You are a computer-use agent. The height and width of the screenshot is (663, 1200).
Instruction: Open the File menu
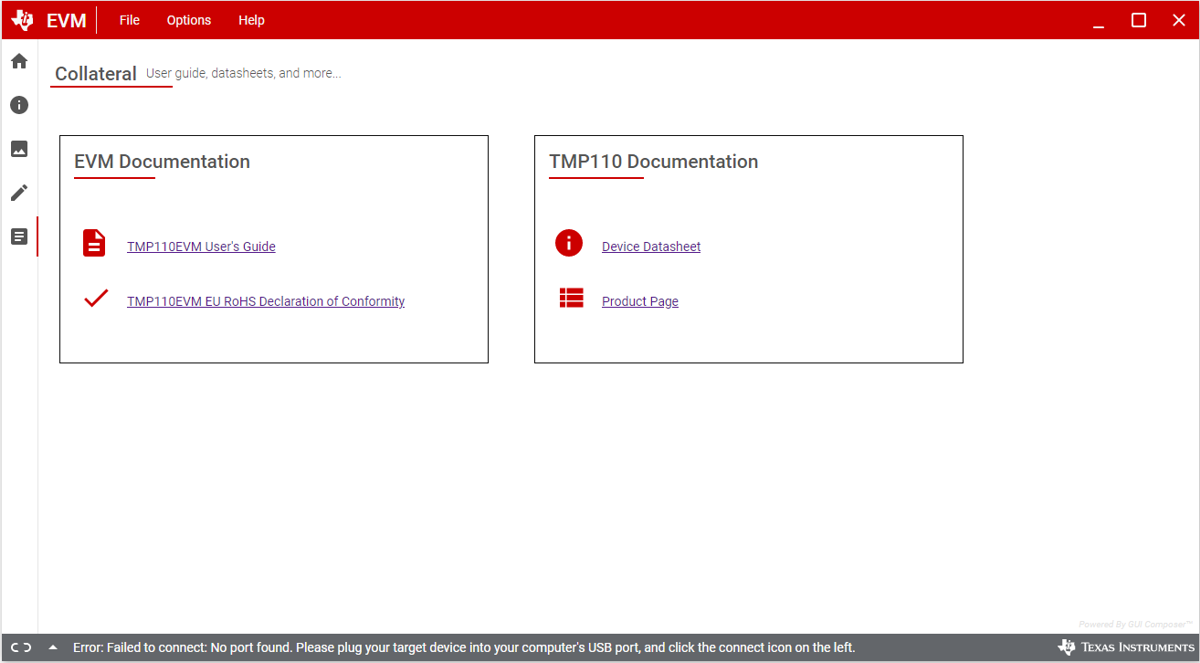[129, 20]
